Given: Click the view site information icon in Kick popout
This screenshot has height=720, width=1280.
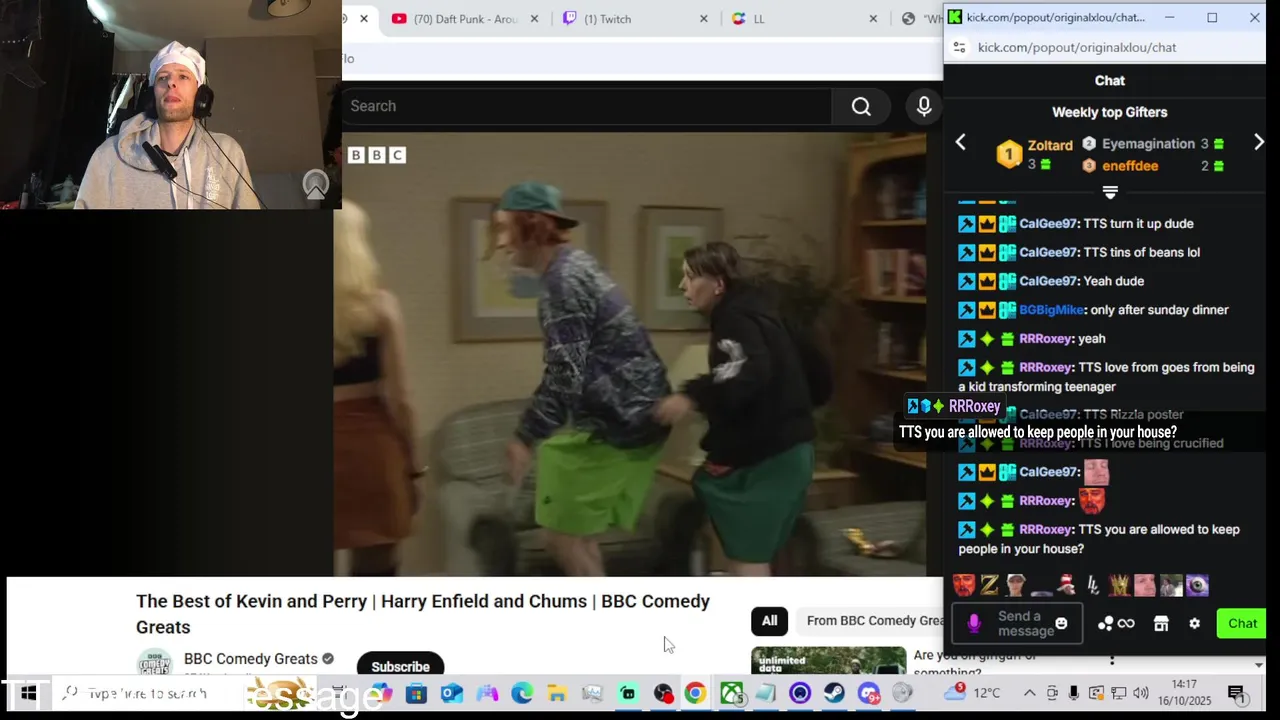Looking at the screenshot, I should [x=959, y=47].
